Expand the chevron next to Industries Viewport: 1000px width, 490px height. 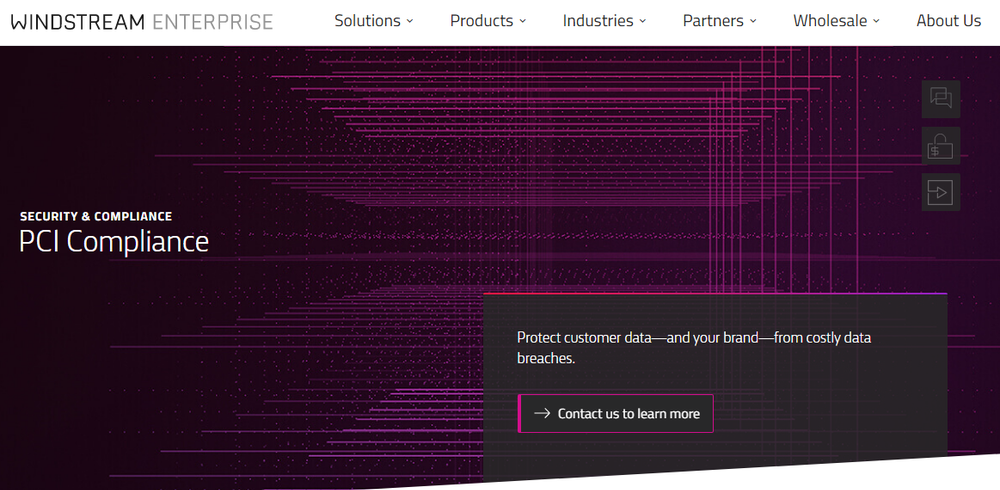point(642,21)
